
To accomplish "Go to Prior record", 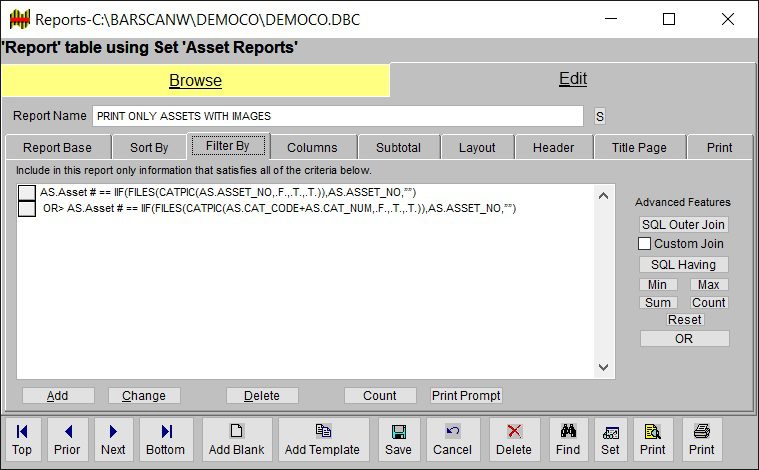I will tap(67, 440).
